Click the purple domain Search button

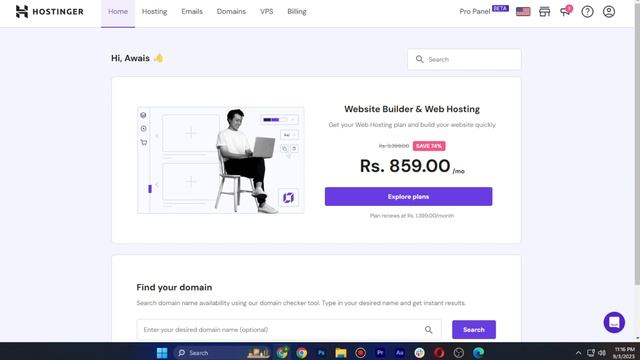(474, 330)
